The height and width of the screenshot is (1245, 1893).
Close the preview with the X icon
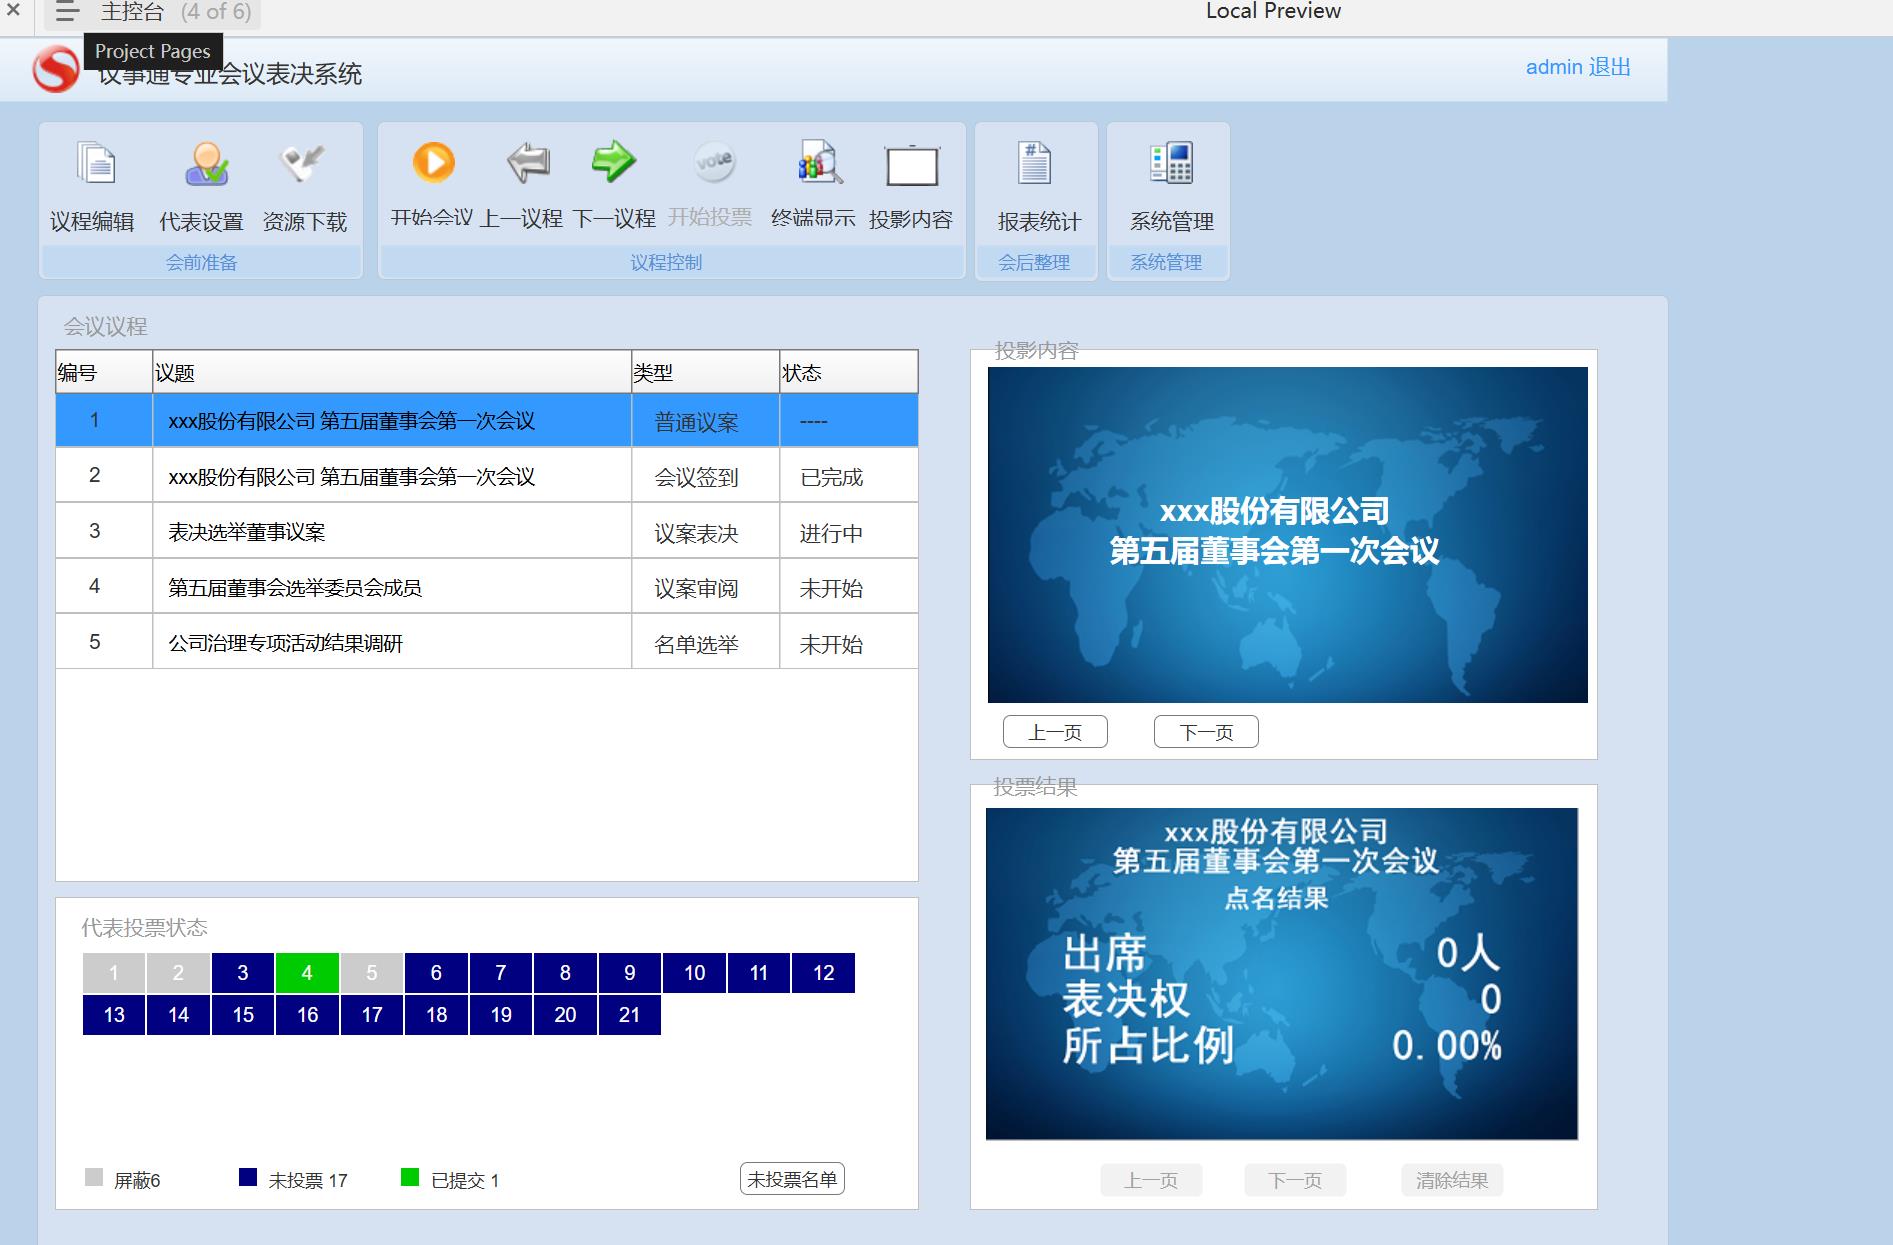pyautogui.click(x=13, y=11)
